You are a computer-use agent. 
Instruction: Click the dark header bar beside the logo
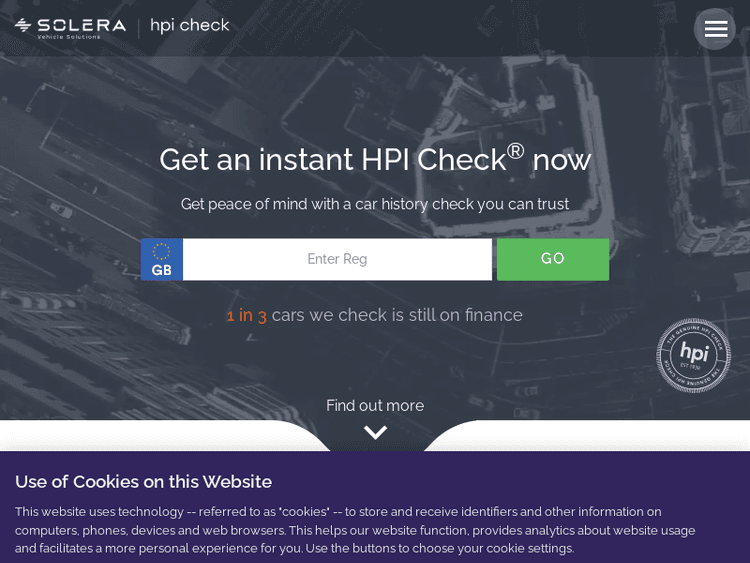pos(450,28)
